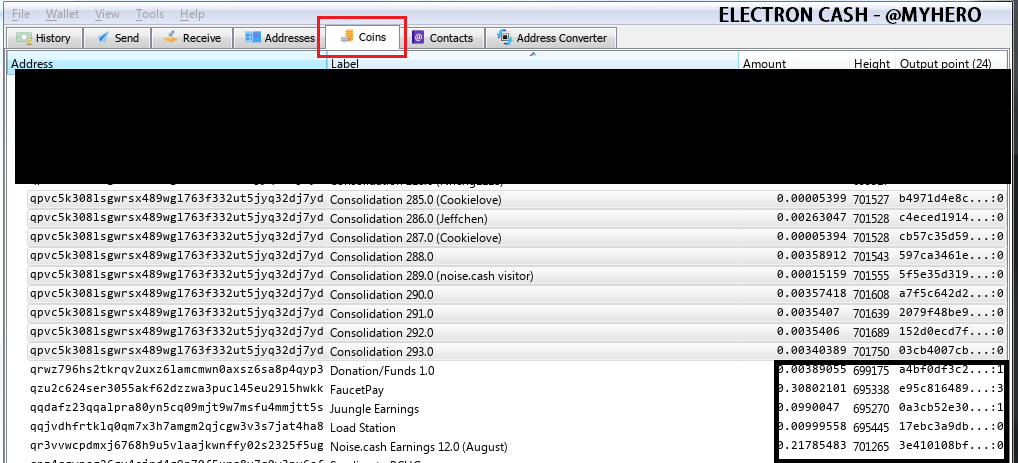Viewport: 1018px width, 463px height.
Task: Click the Coins tab coin-stack icon
Action: click(347, 36)
